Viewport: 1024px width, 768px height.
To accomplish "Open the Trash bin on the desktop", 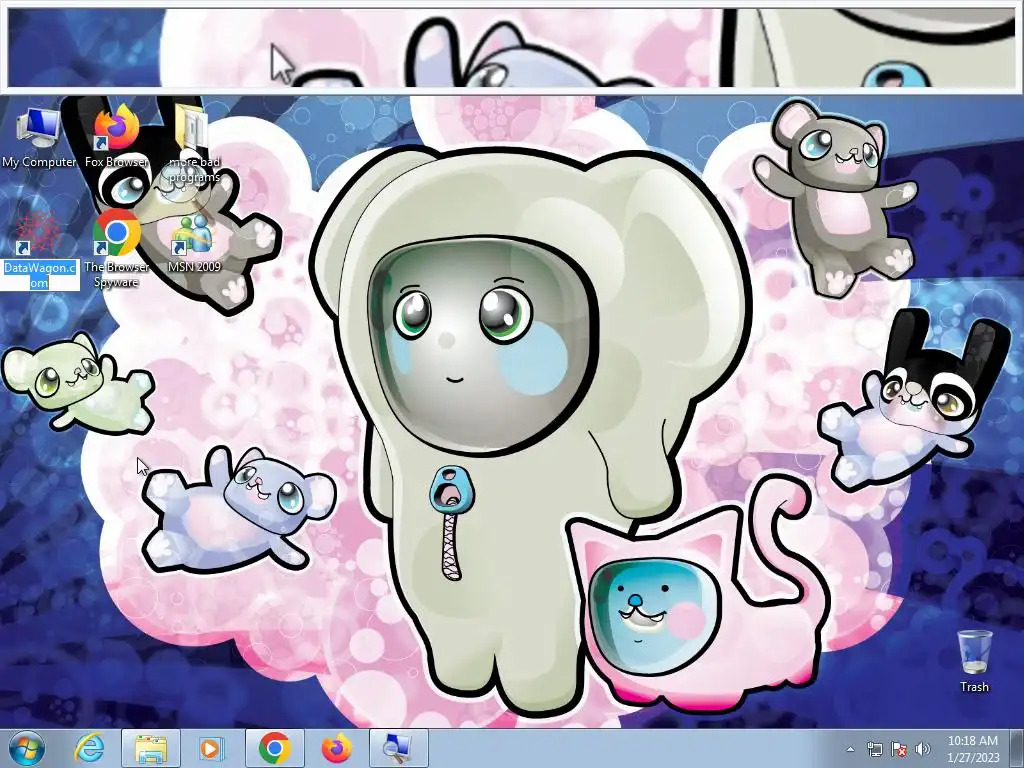I will click(974, 660).
